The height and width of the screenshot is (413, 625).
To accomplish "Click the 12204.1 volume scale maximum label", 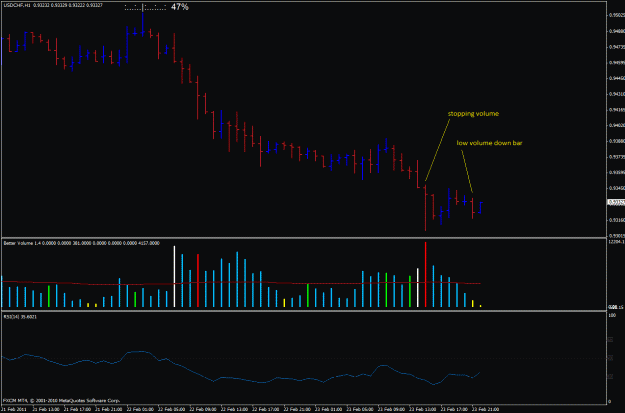I will (x=615, y=242).
